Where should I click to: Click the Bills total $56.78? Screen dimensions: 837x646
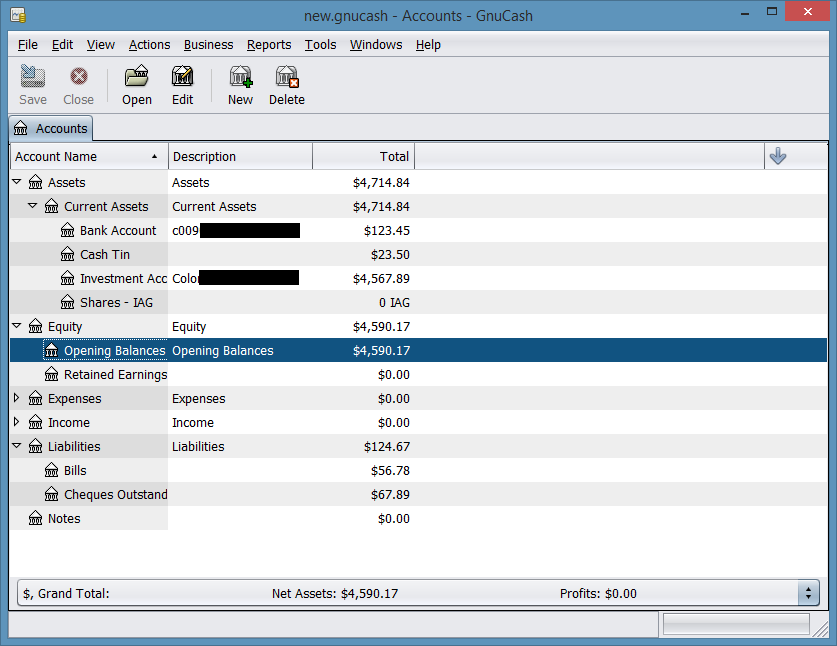tap(390, 471)
